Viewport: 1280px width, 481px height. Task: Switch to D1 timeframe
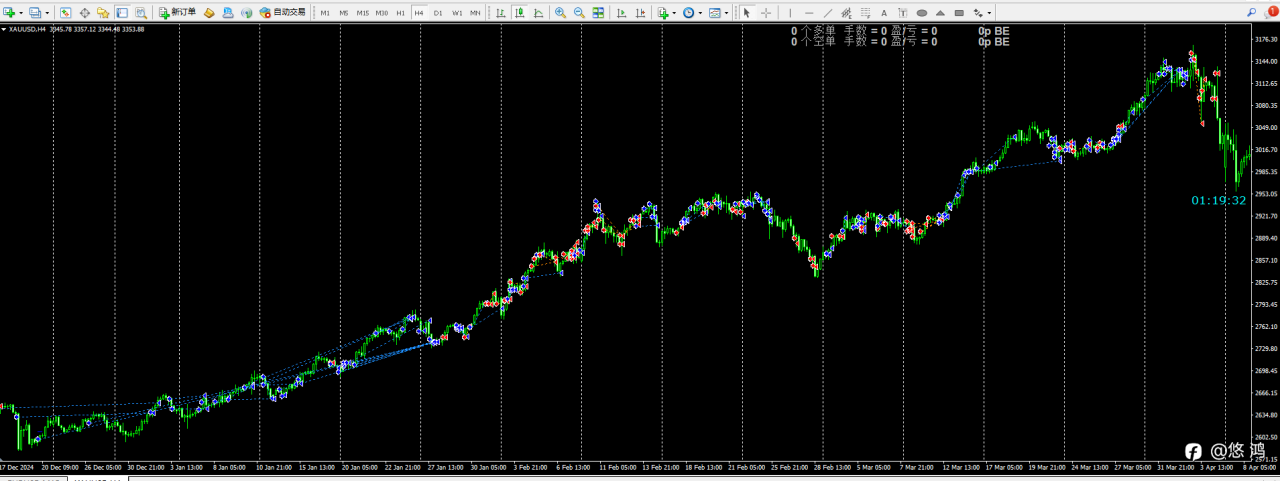438,13
